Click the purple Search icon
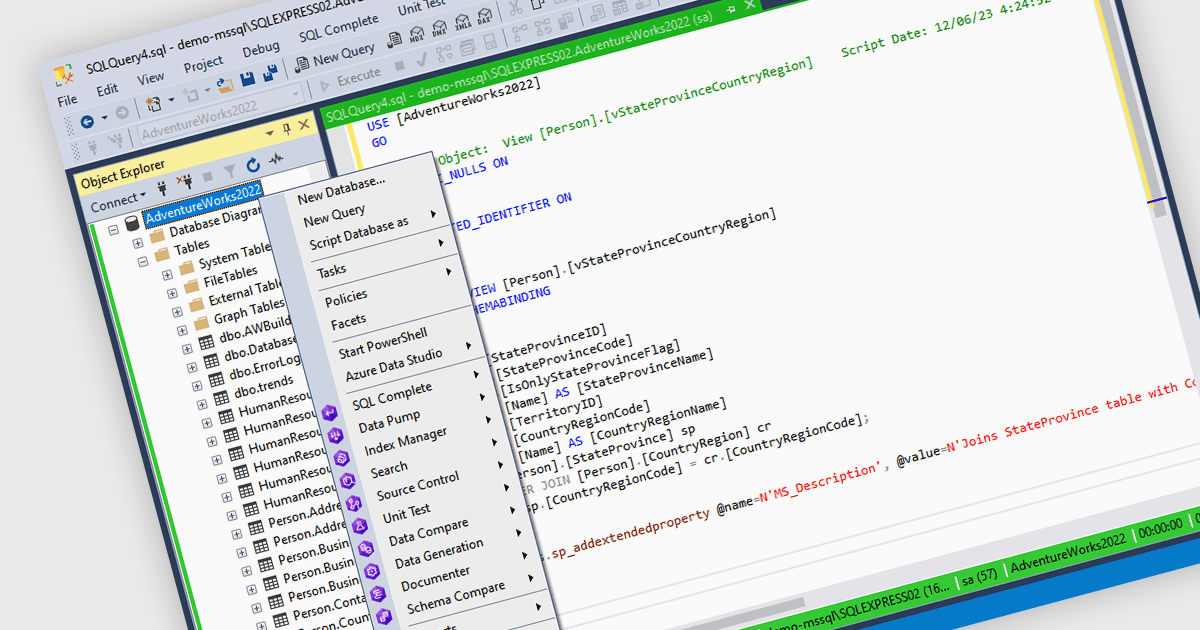The width and height of the screenshot is (1200, 630). tap(349, 481)
